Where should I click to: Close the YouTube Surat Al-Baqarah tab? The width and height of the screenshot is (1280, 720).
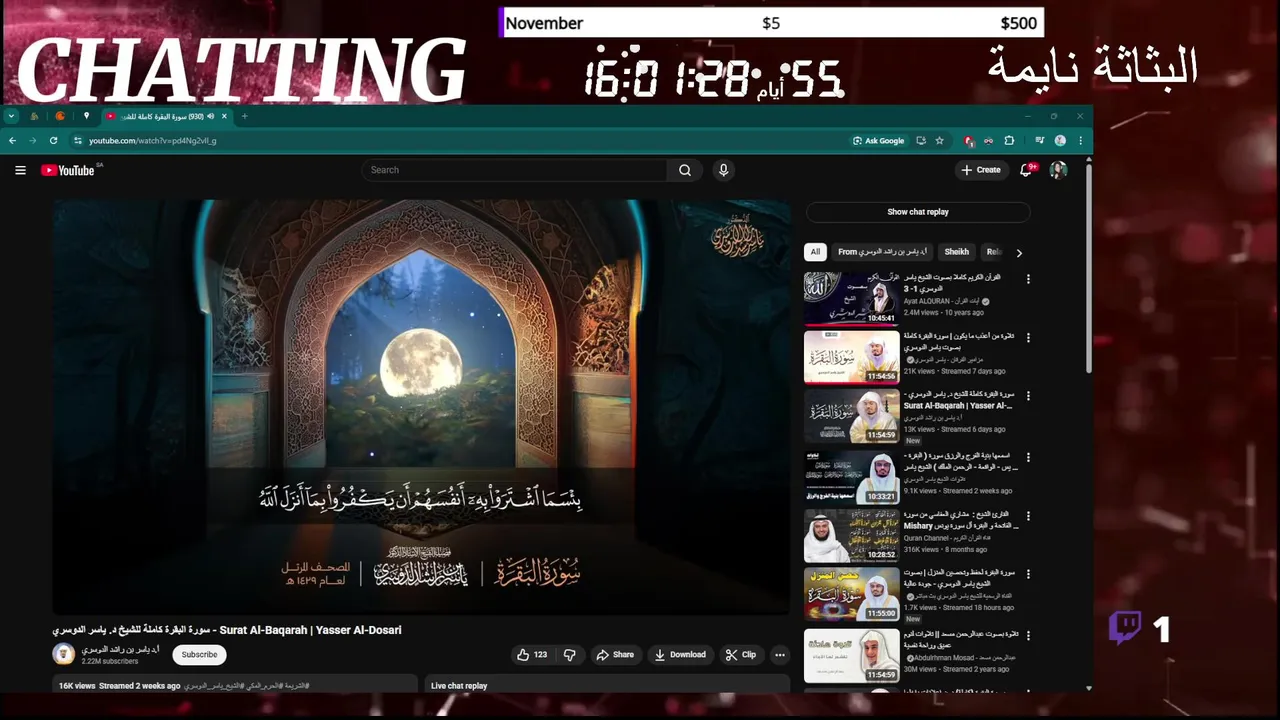pyautogui.click(x=224, y=116)
